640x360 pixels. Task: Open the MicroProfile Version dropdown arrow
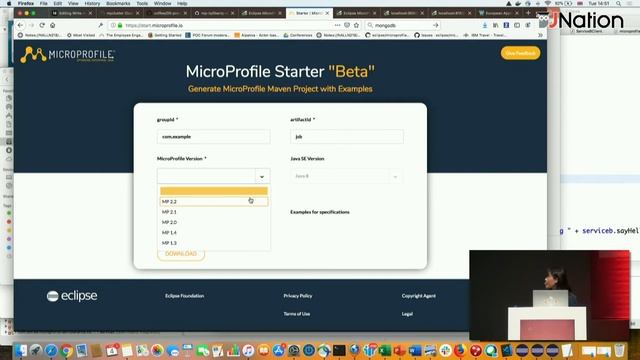[x=262, y=176]
